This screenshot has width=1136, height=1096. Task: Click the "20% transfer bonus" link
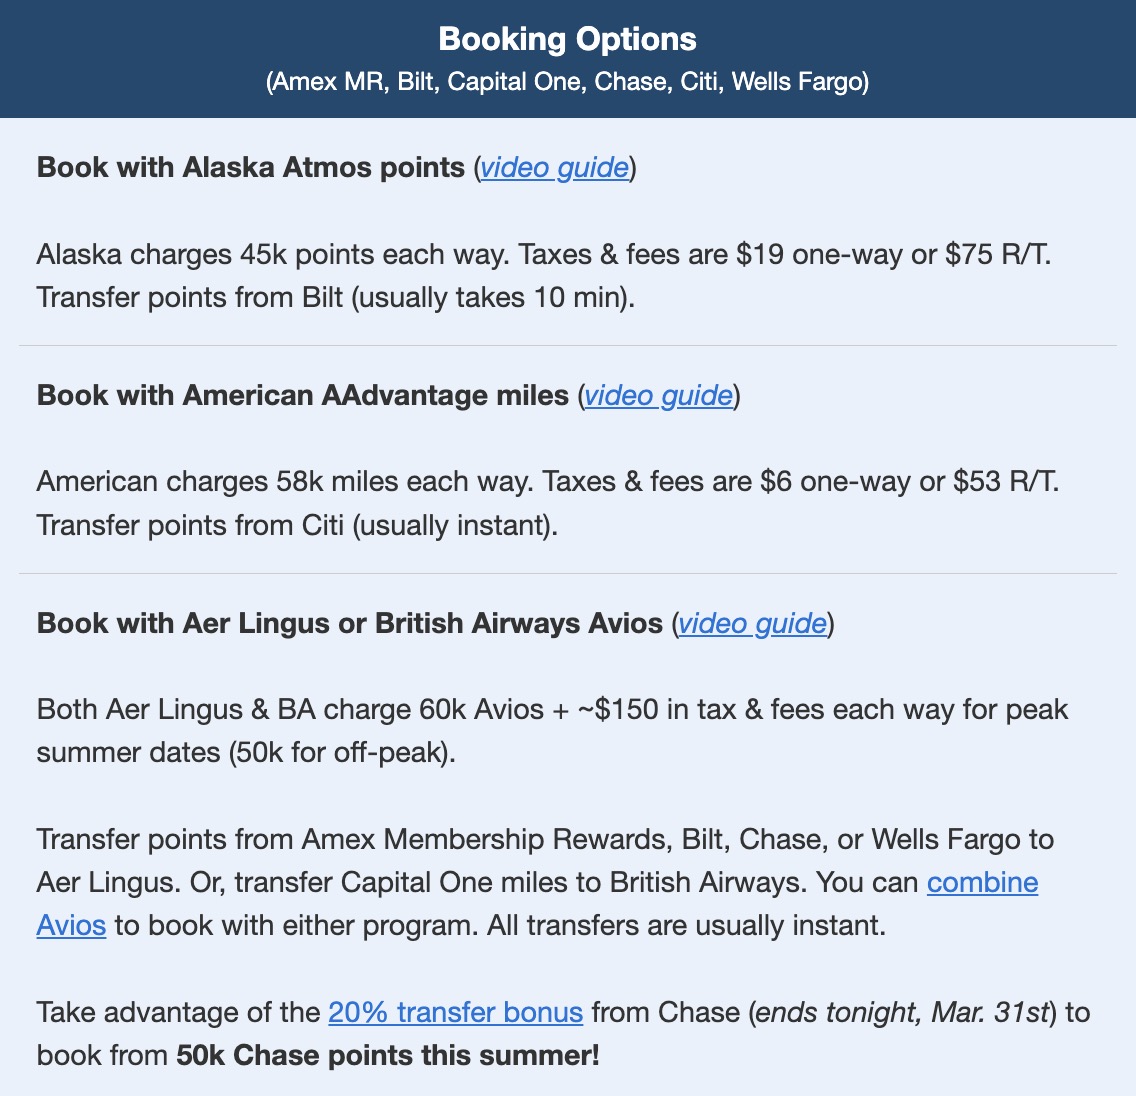(x=455, y=1012)
